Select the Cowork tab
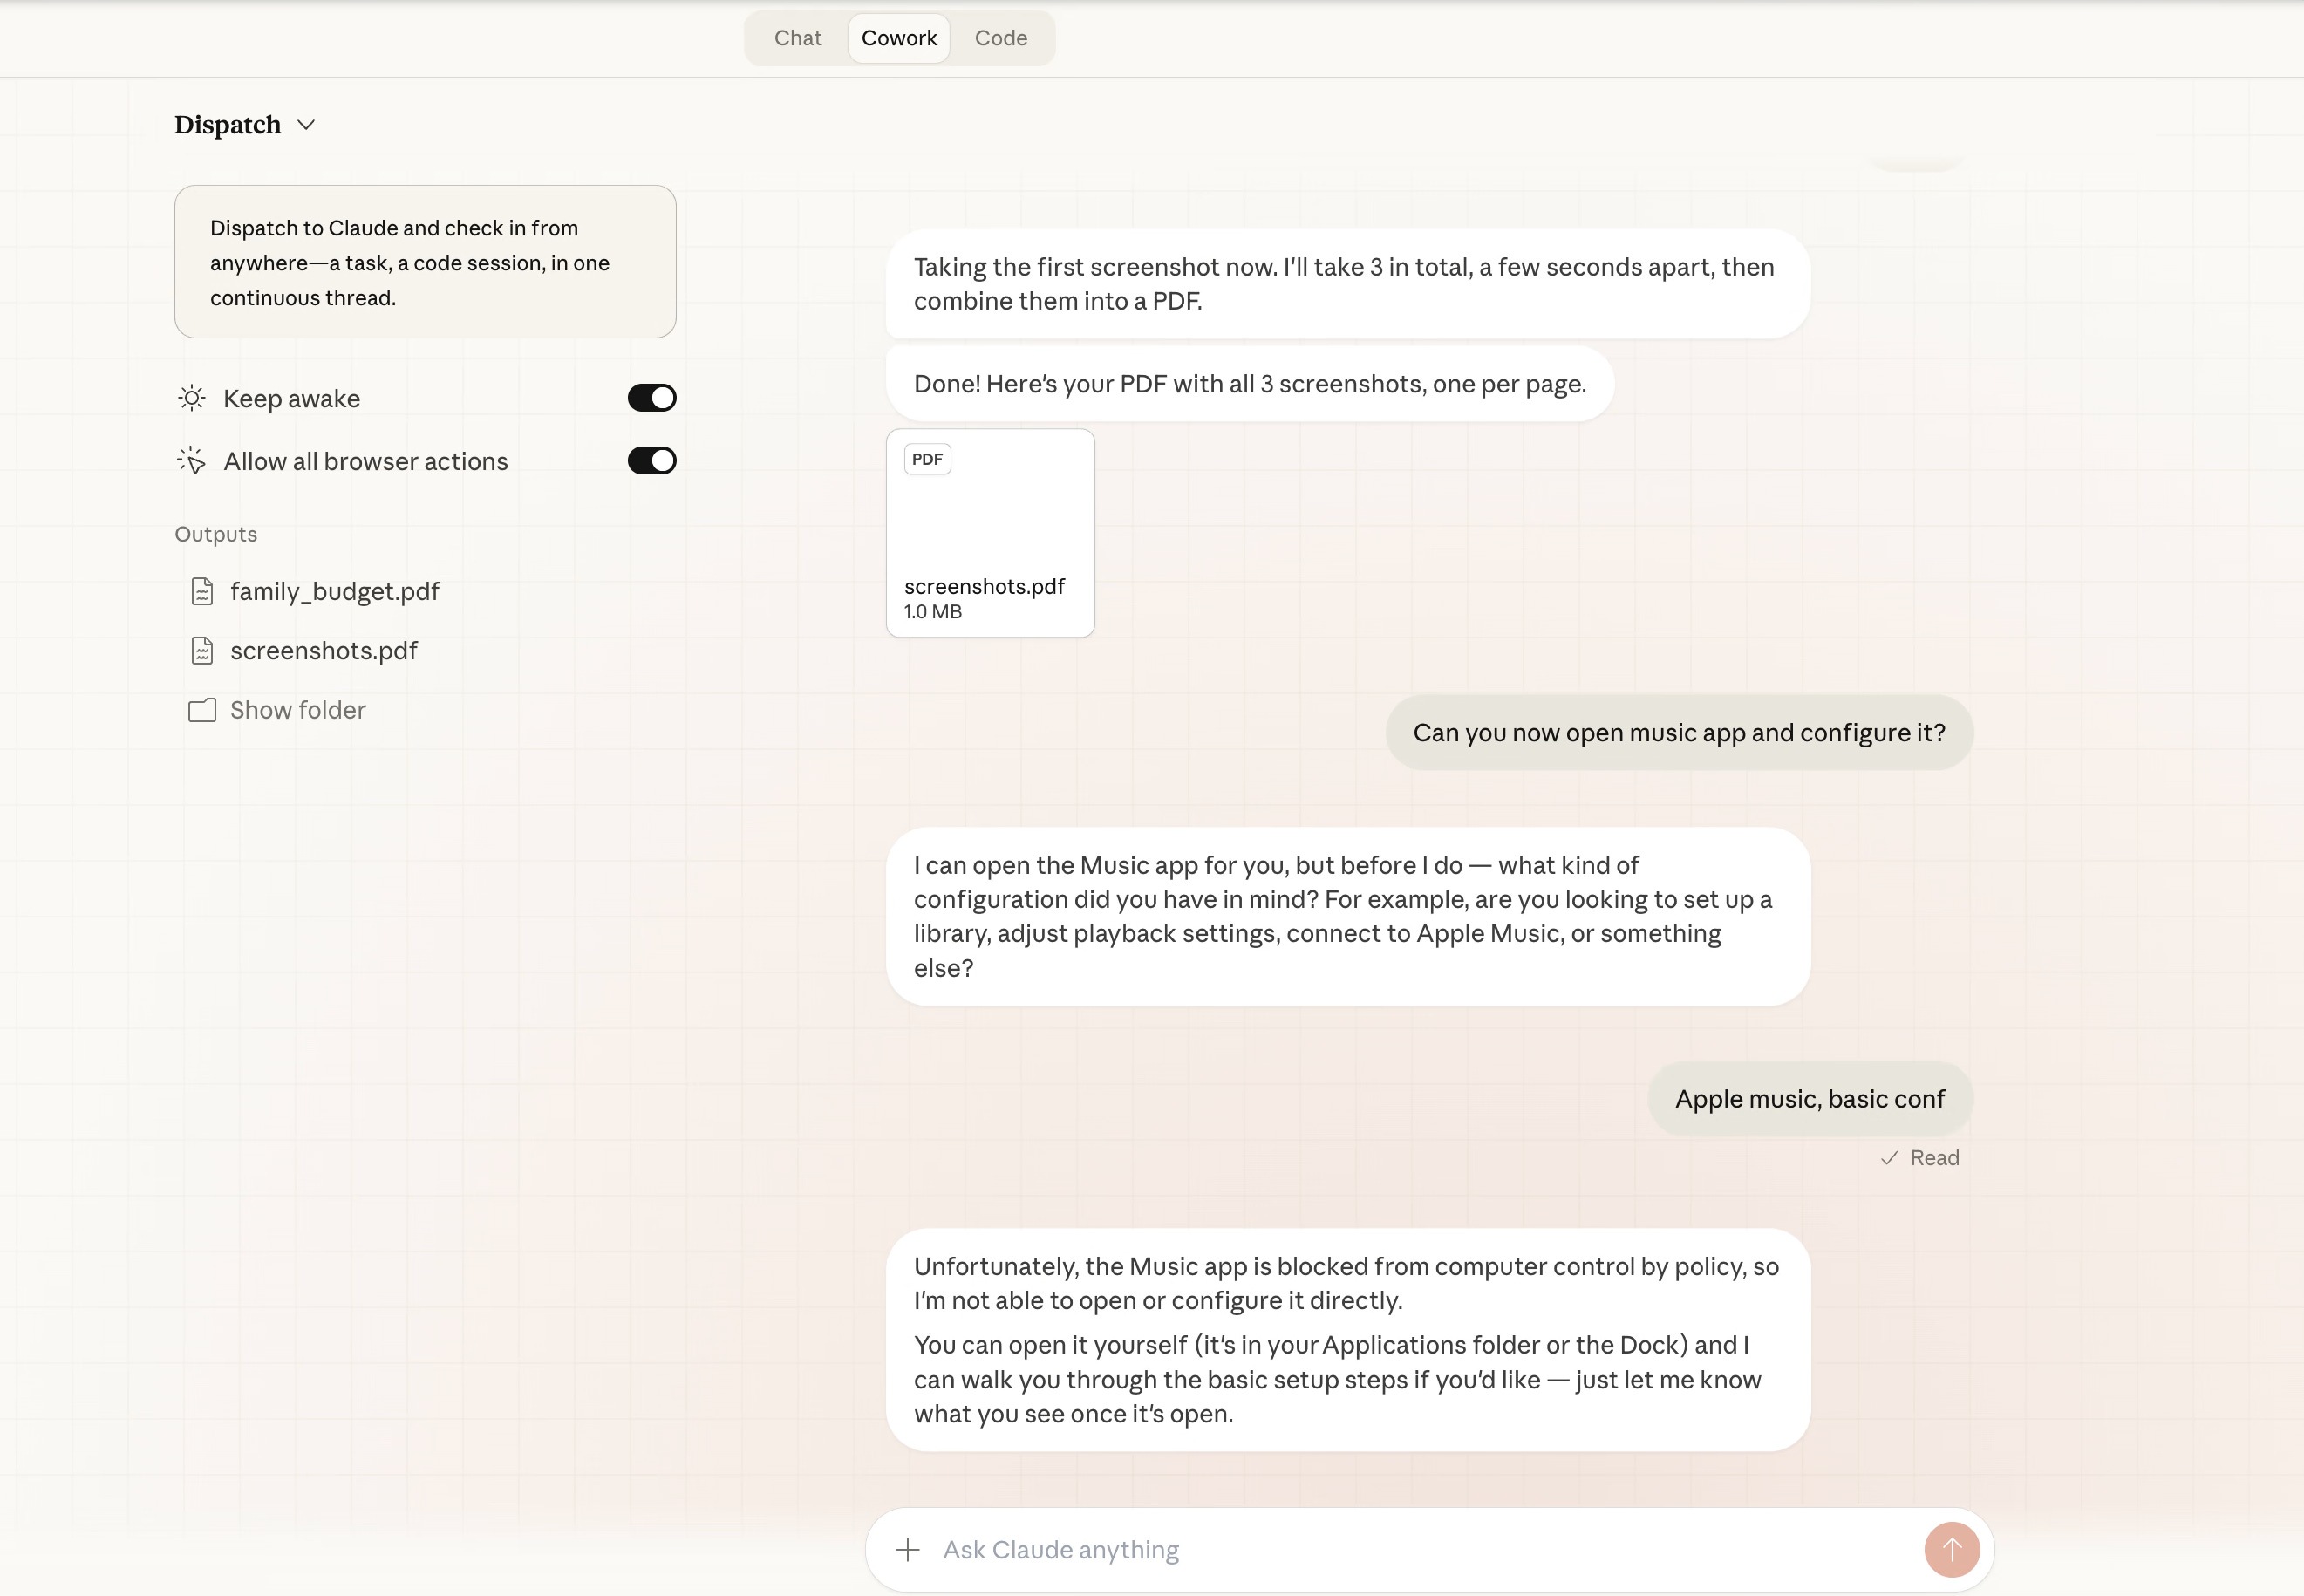The height and width of the screenshot is (1596, 2304). [x=898, y=38]
